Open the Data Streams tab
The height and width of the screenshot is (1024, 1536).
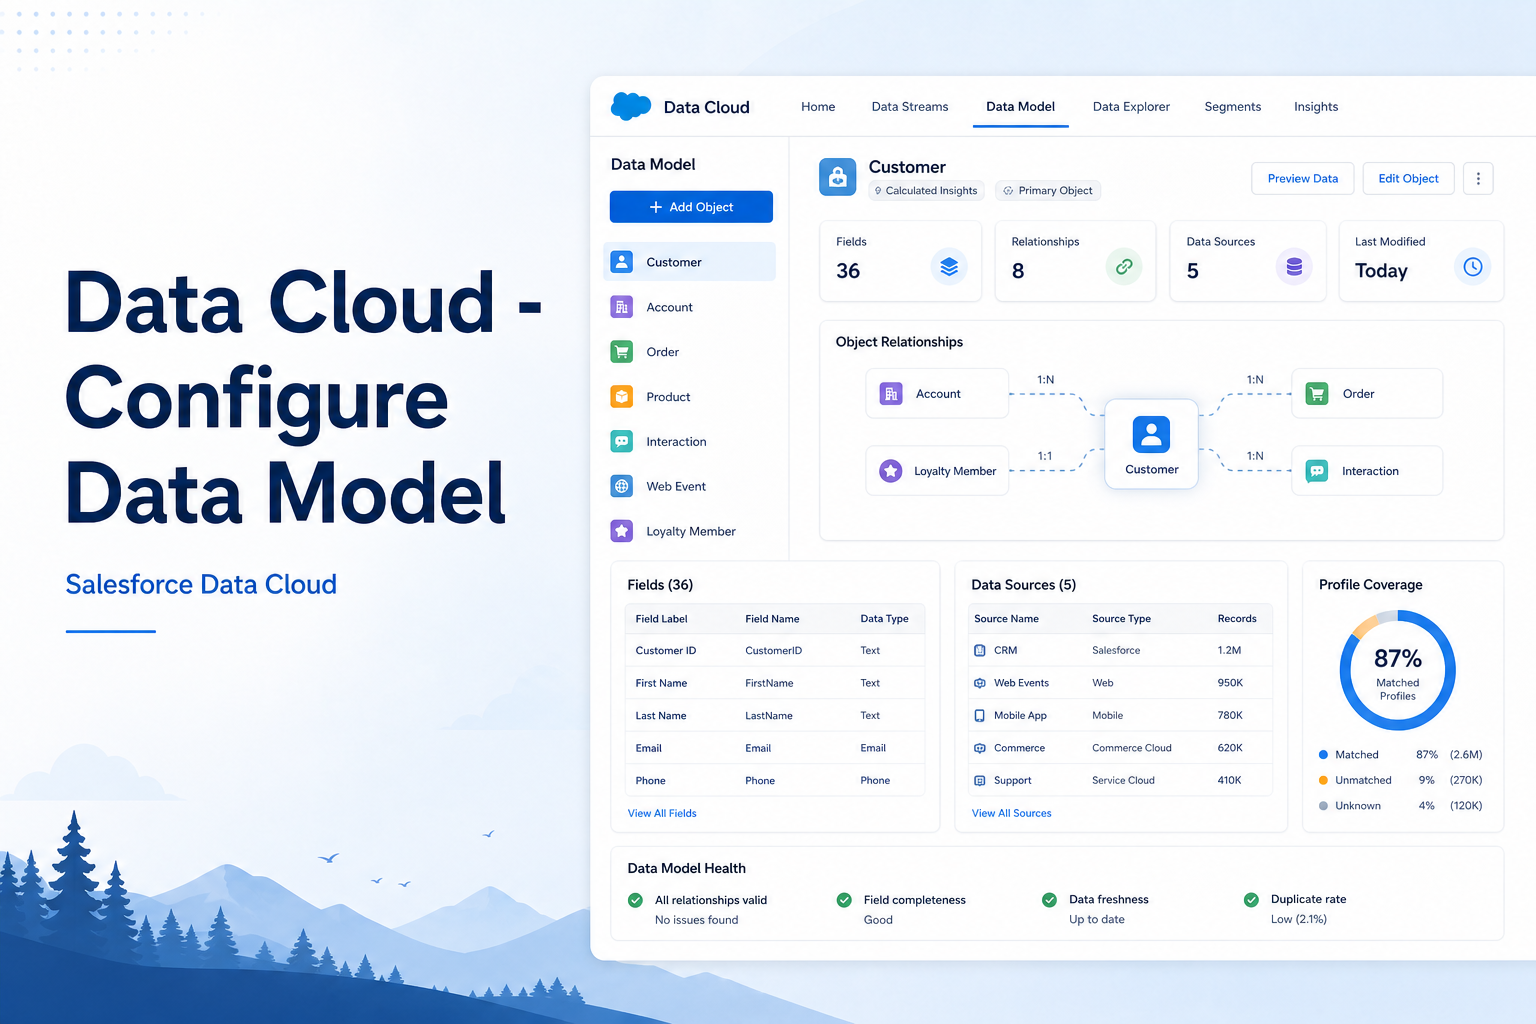(910, 107)
